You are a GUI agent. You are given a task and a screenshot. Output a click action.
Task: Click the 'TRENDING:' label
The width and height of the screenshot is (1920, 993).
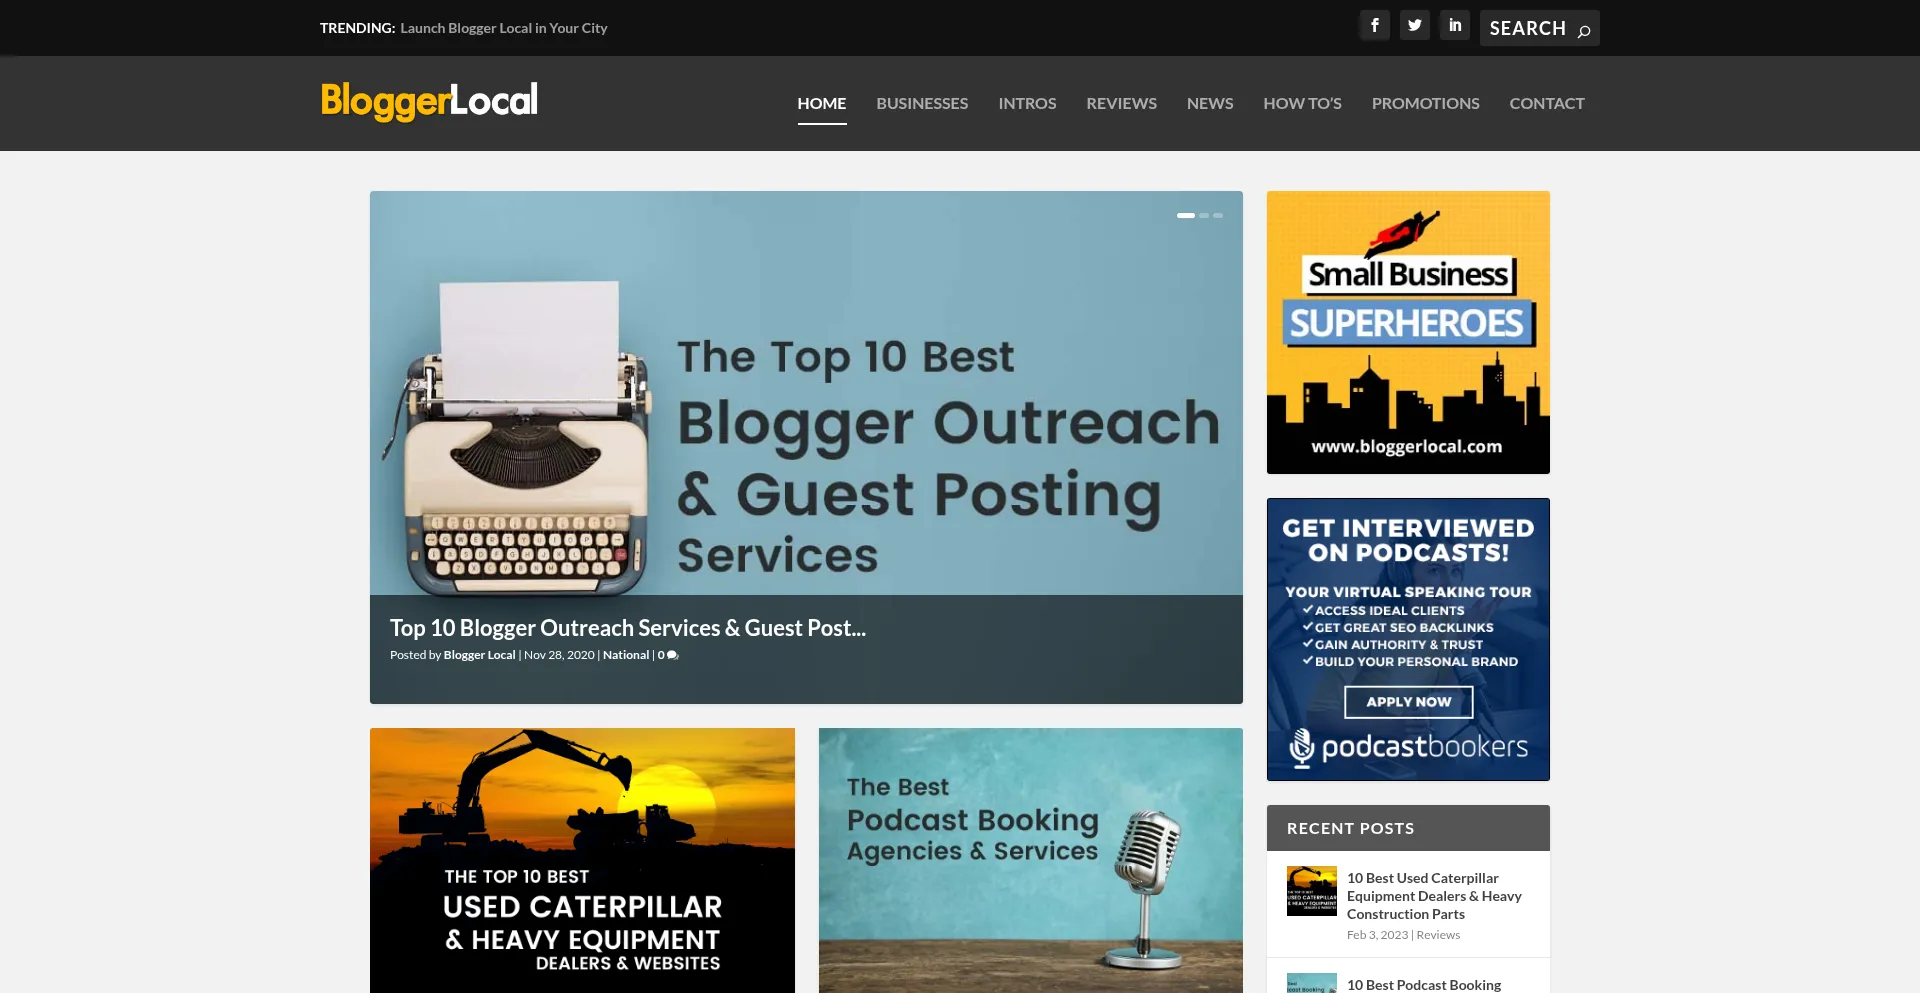click(x=358, y=28)
